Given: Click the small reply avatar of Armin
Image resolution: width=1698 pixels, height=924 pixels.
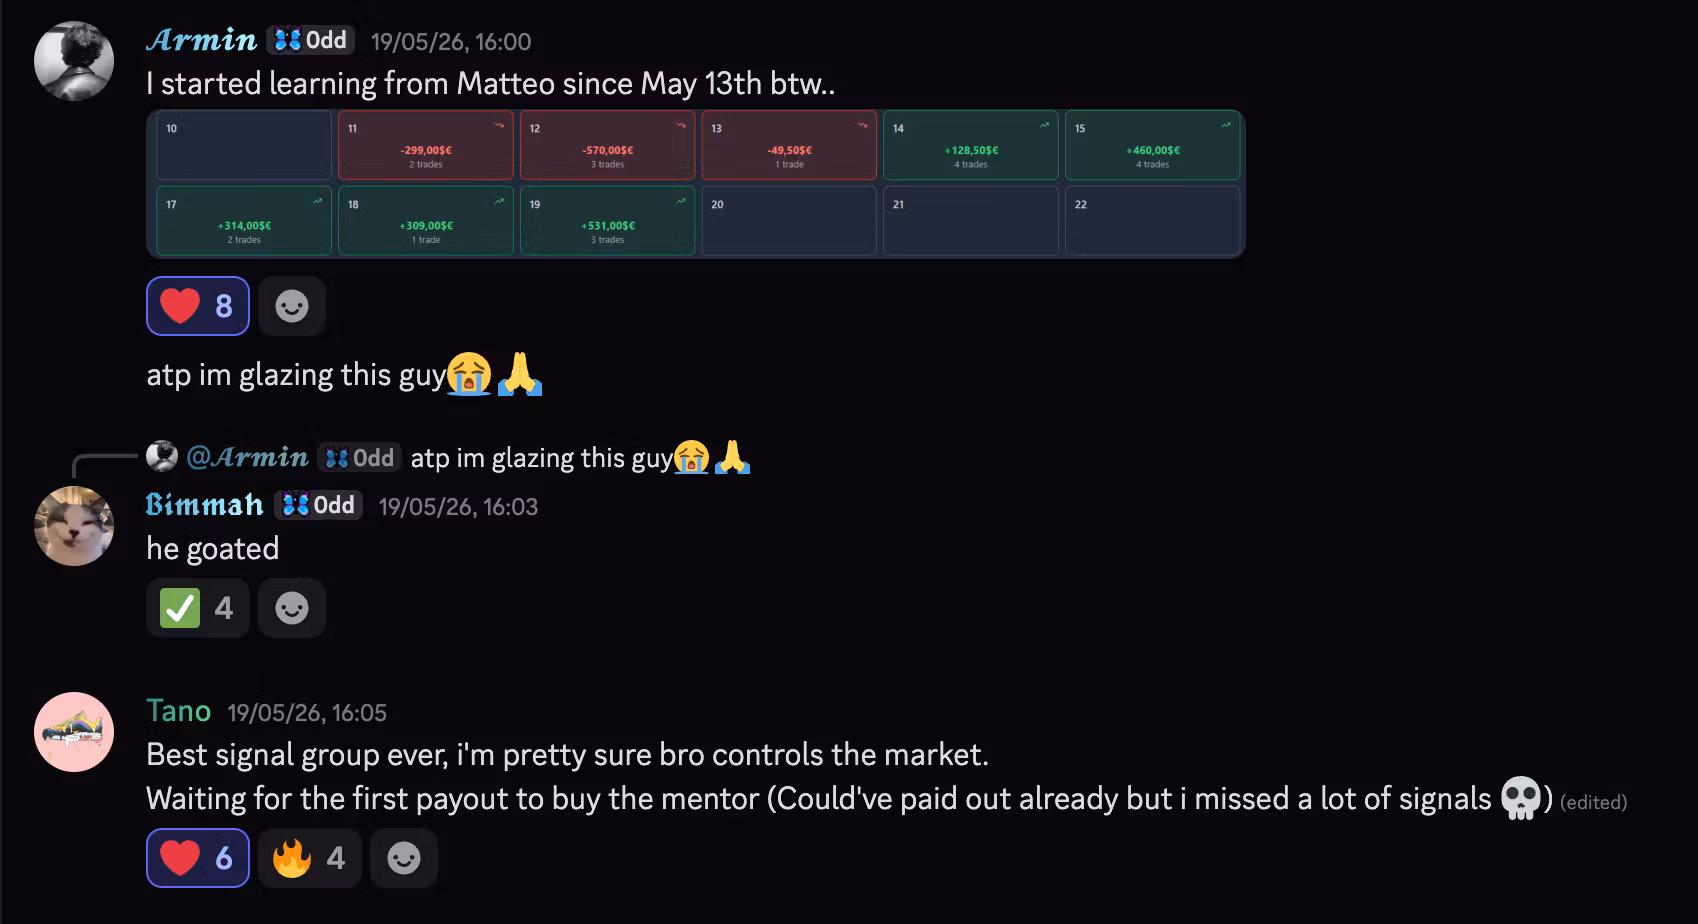Looking at the screenshot, I should point(162,457).
